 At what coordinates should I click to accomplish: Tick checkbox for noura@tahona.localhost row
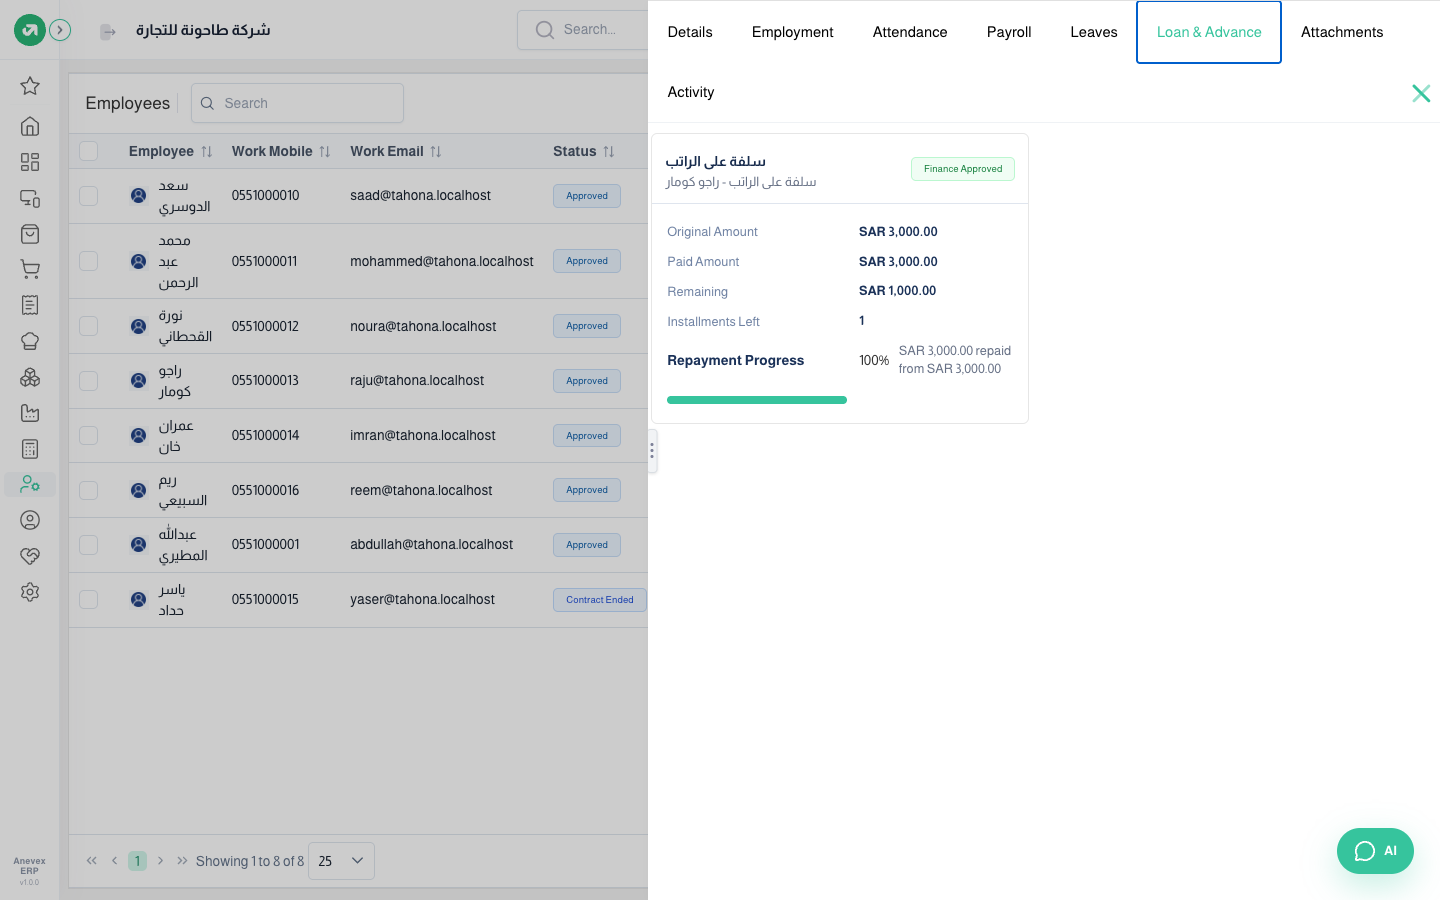[x=89, y=326]
